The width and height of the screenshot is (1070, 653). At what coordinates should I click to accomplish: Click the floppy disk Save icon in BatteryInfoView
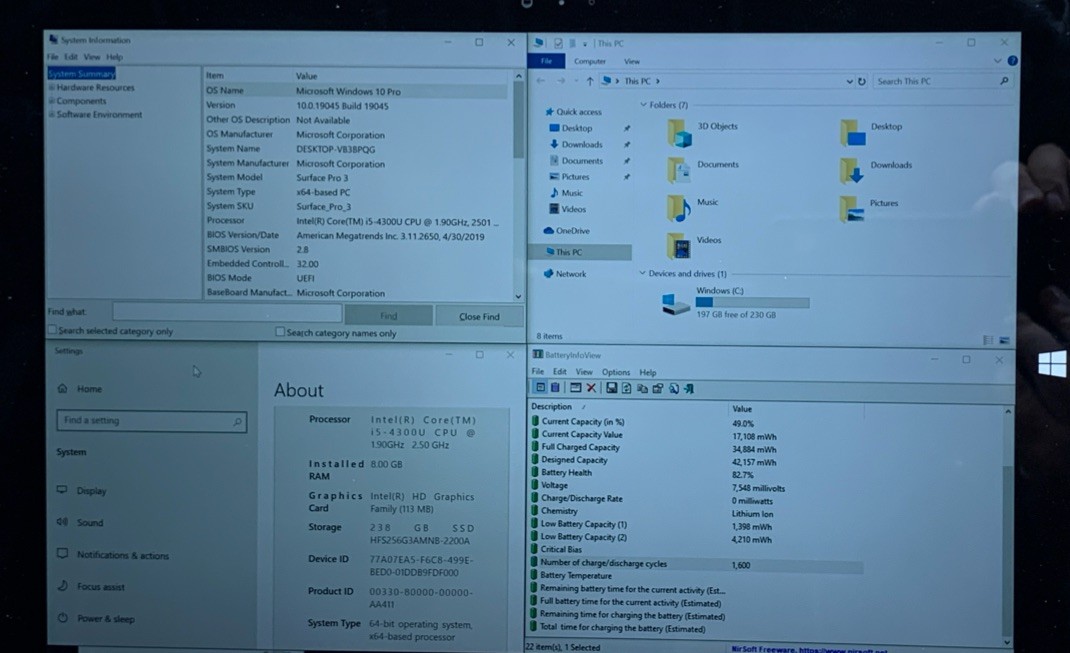[x=611, y=388]
